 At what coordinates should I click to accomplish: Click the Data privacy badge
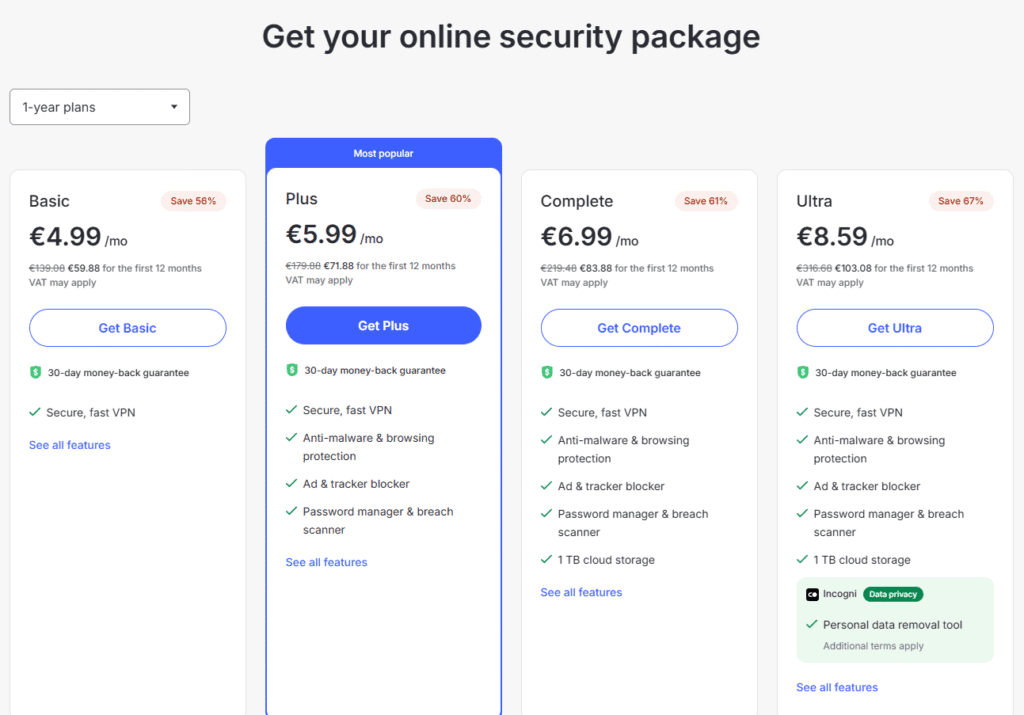pyautogui.click(x=893, y=594)
